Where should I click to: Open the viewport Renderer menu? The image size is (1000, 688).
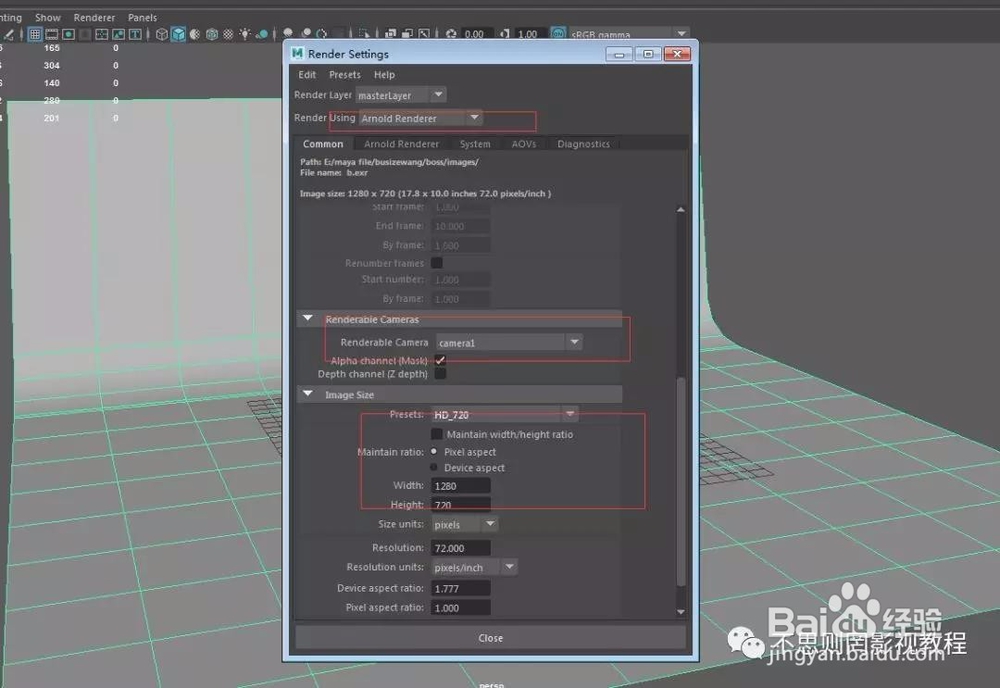94,18
